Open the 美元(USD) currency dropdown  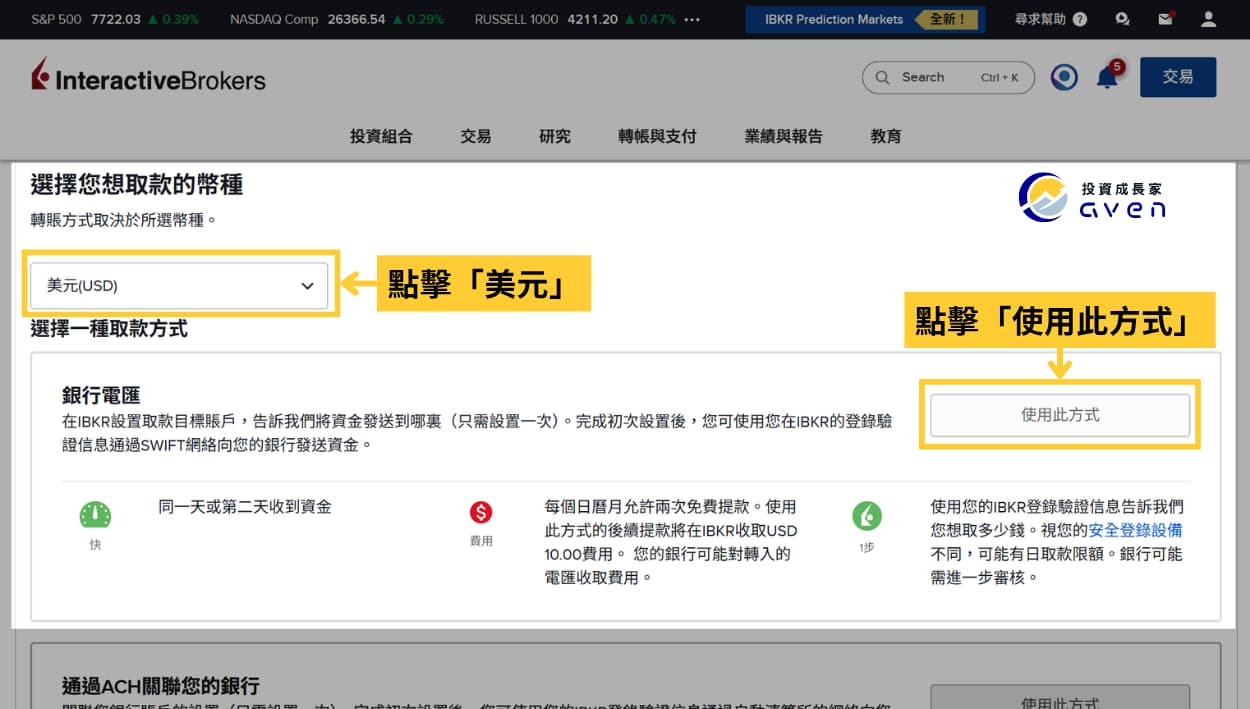(179, 286)
